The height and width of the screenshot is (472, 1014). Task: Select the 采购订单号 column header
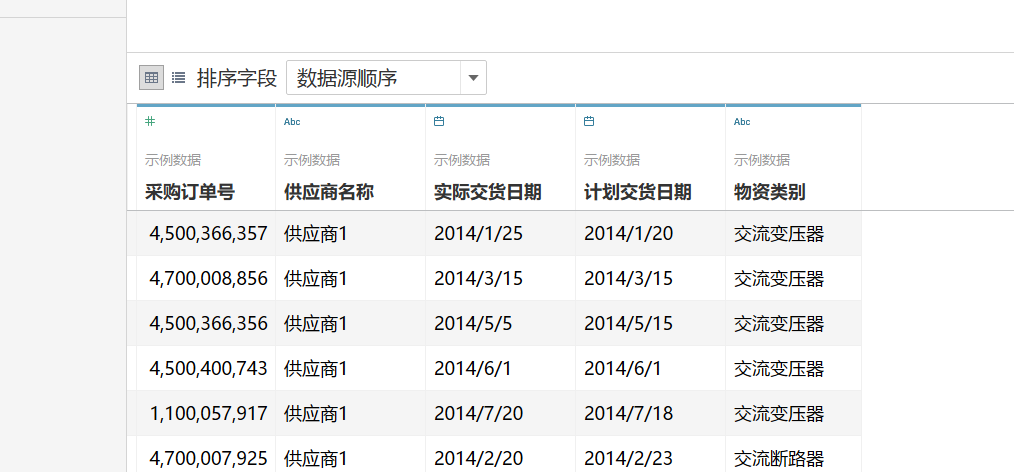pyautogui.click(x=189, y=192)
